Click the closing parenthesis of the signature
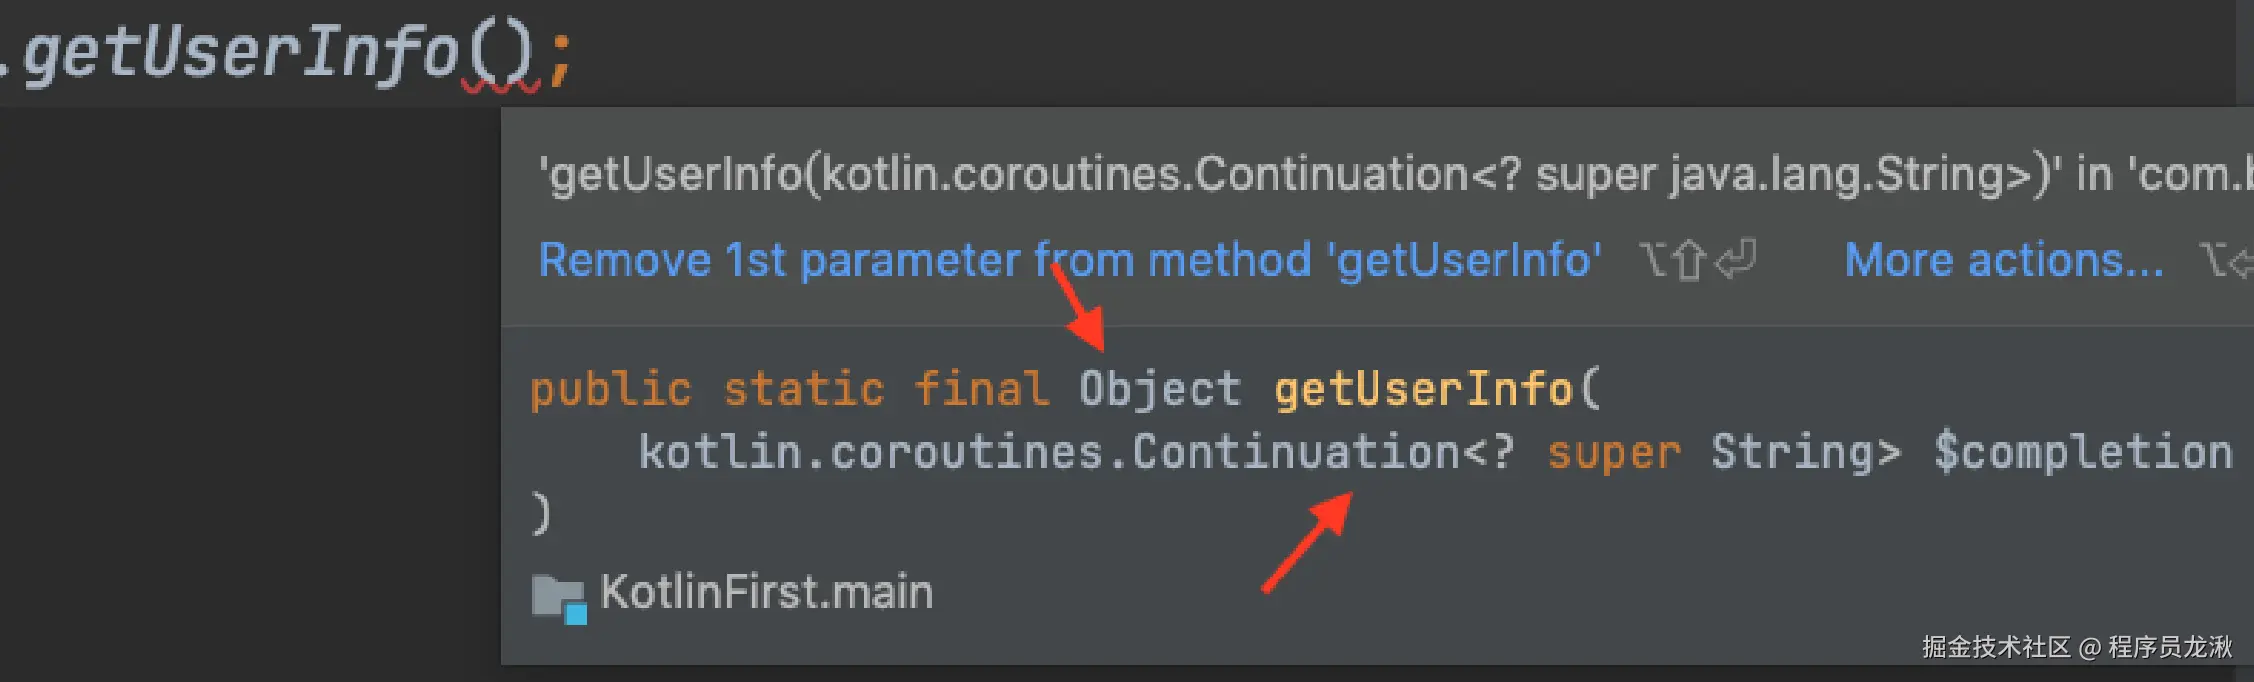Image resolution: width=2254 pixels, height=682 pixels. [541, 514]
